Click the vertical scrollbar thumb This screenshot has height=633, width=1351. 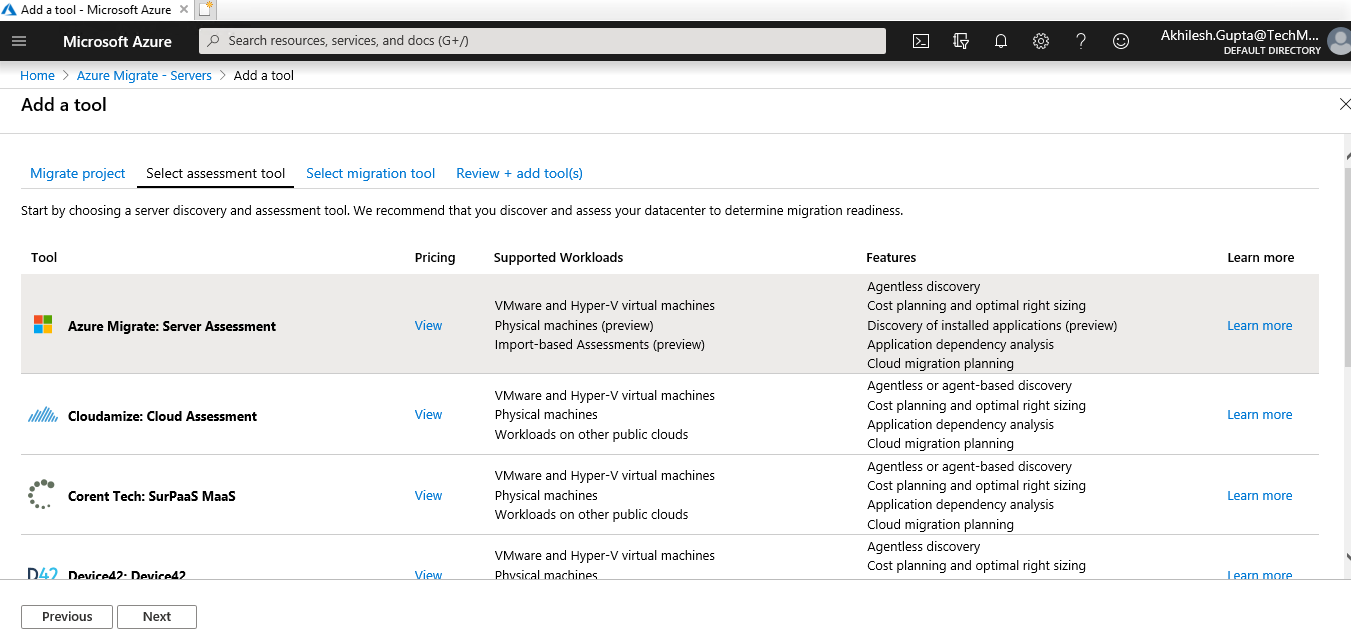pos(1346,265)
